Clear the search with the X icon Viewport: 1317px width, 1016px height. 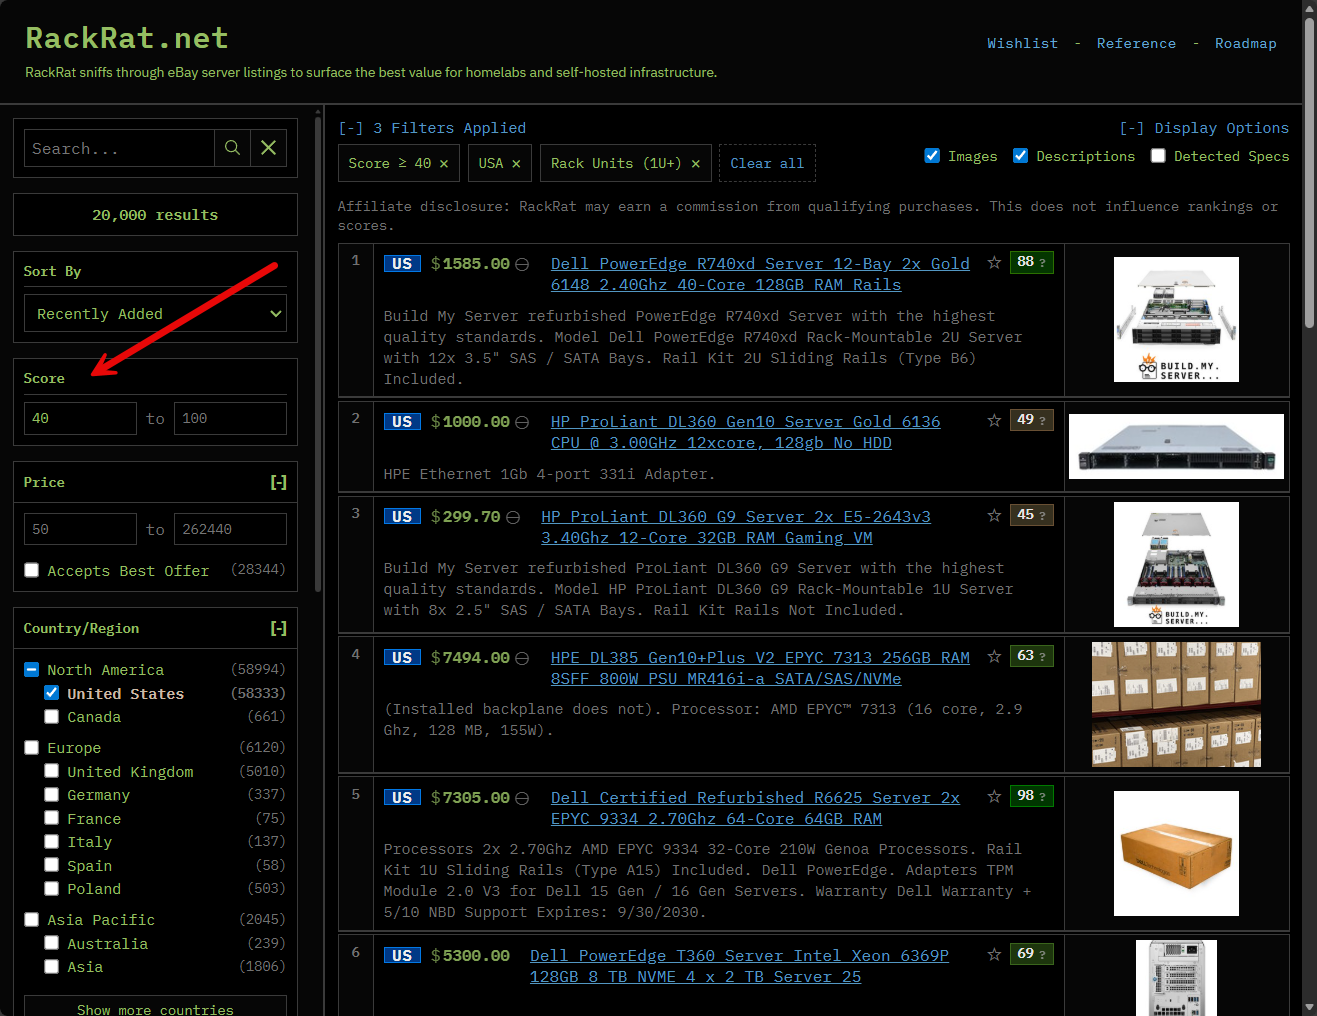(268, 148)
